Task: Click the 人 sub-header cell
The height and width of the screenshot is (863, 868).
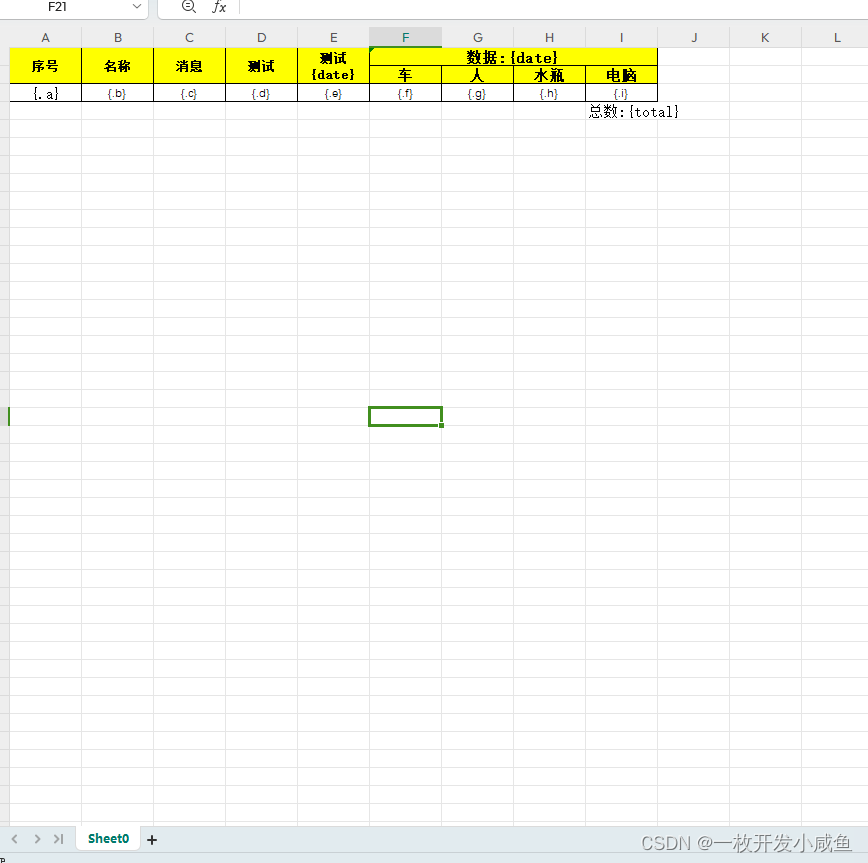Action: (x=477, y=75)
